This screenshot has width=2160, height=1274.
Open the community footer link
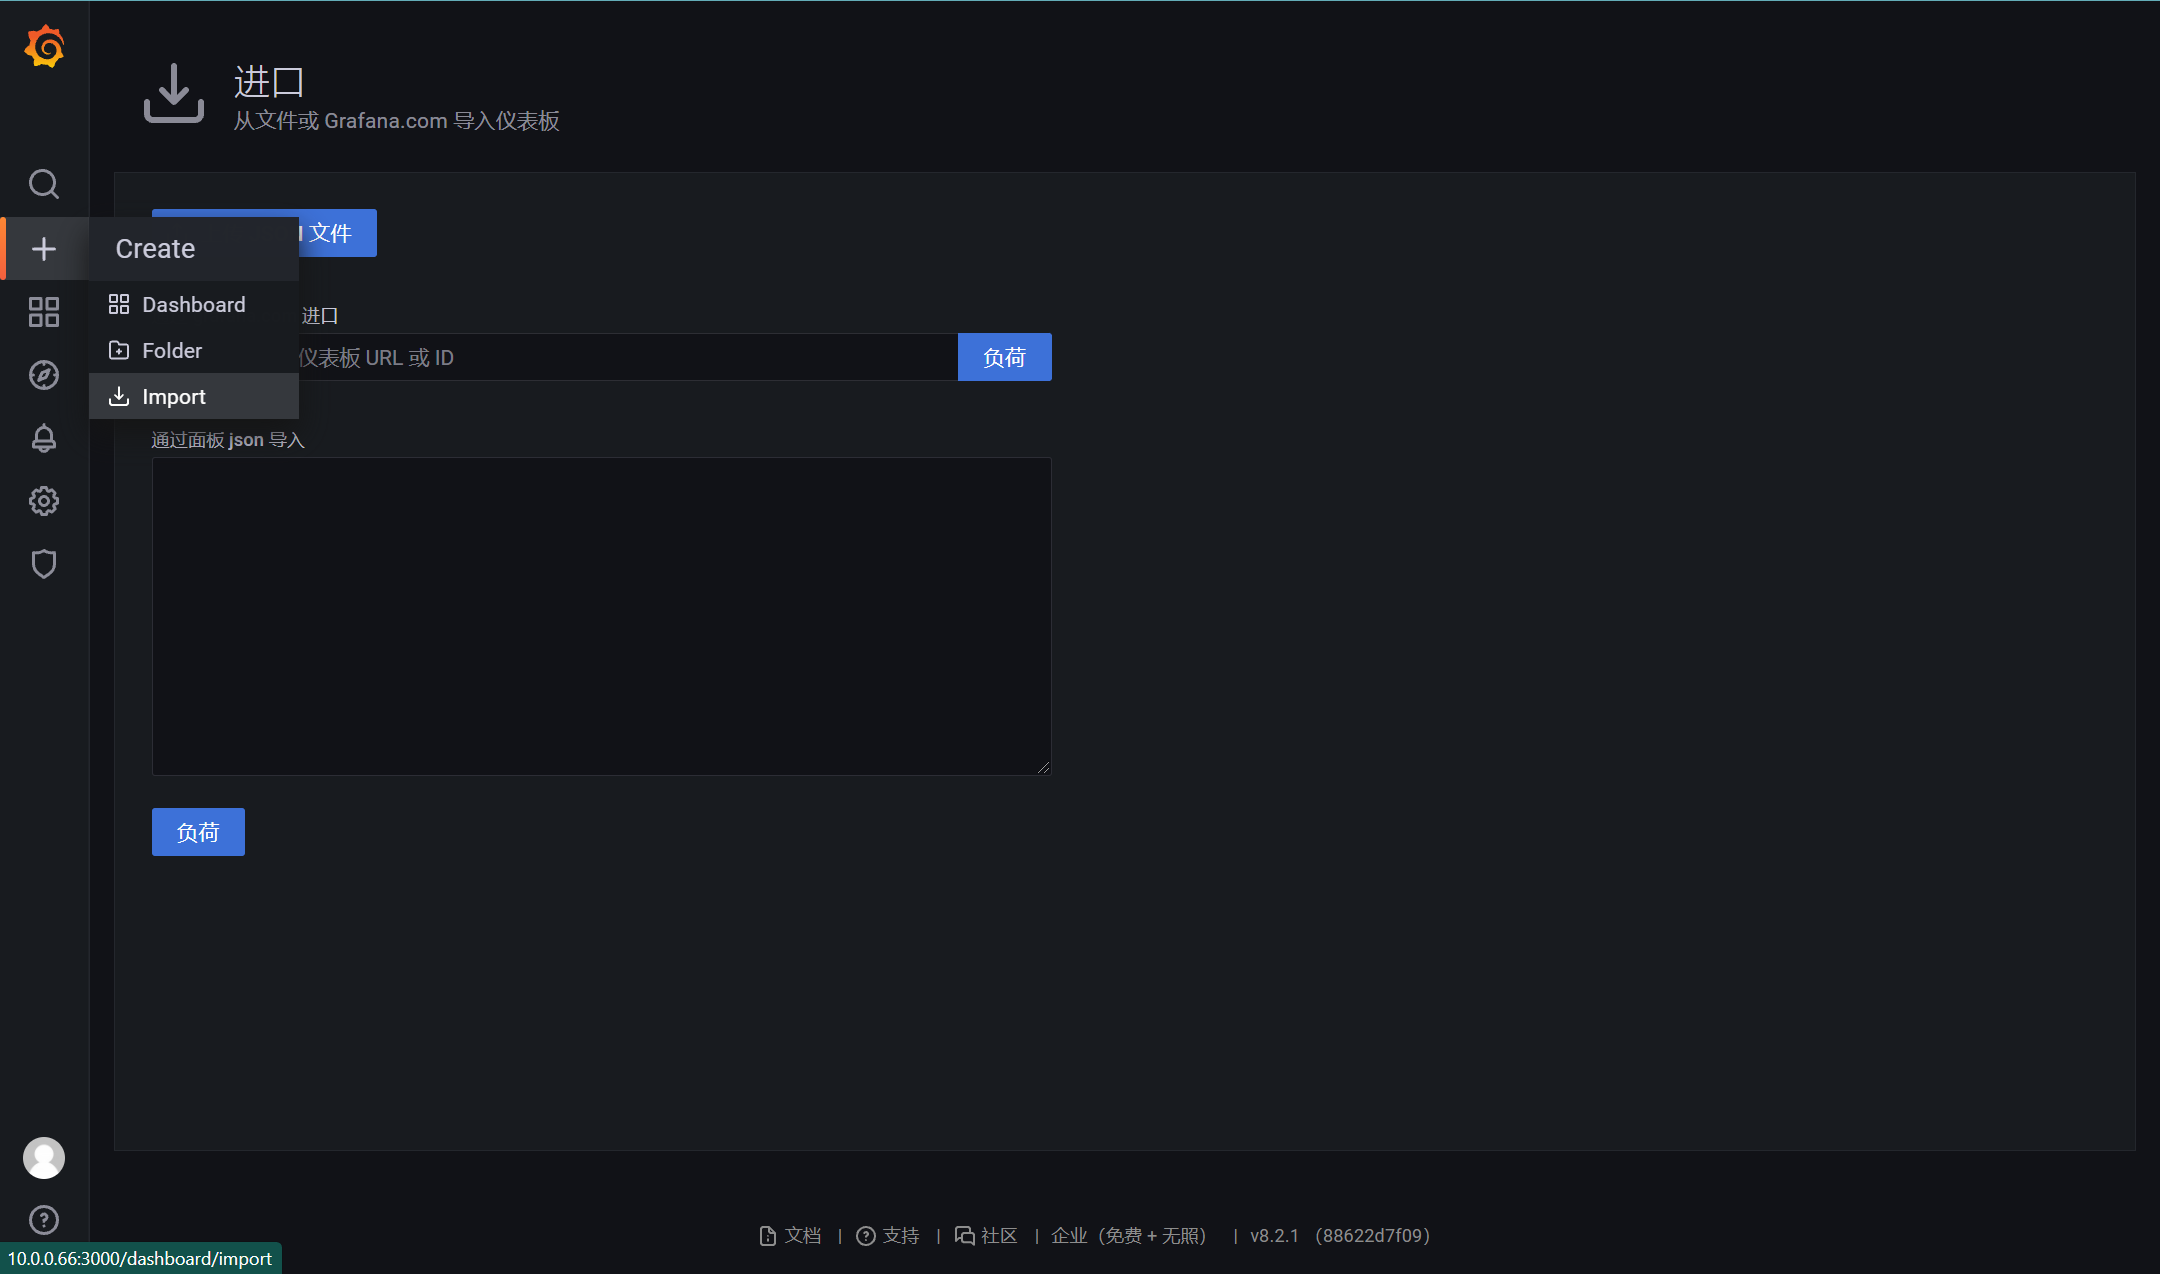(987, 1236)
